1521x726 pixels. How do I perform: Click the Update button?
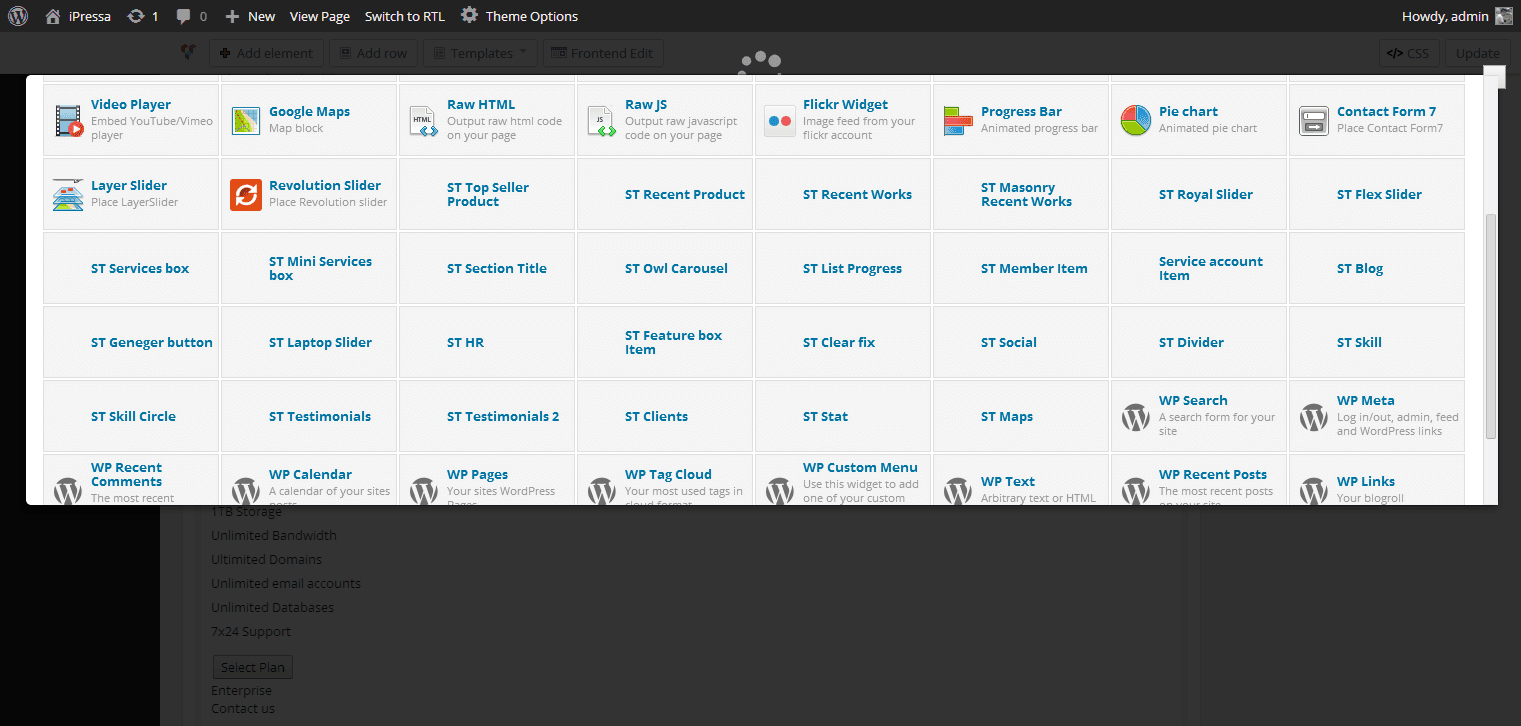pyautogui.click(x=1477, y=53)
